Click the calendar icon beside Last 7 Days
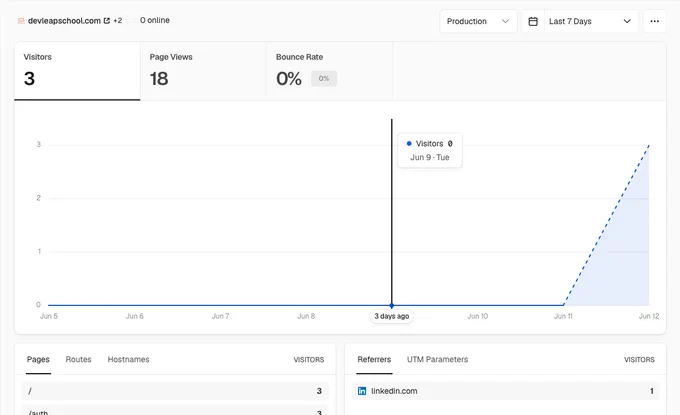The height and width of the screenshot is (415, 680). (x=533, y=21)
